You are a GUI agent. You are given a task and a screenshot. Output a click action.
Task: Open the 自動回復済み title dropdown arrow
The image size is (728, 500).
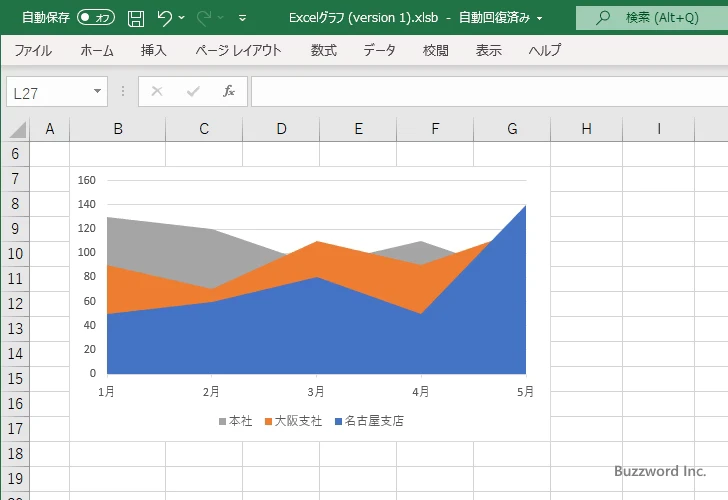pos(540,18)
